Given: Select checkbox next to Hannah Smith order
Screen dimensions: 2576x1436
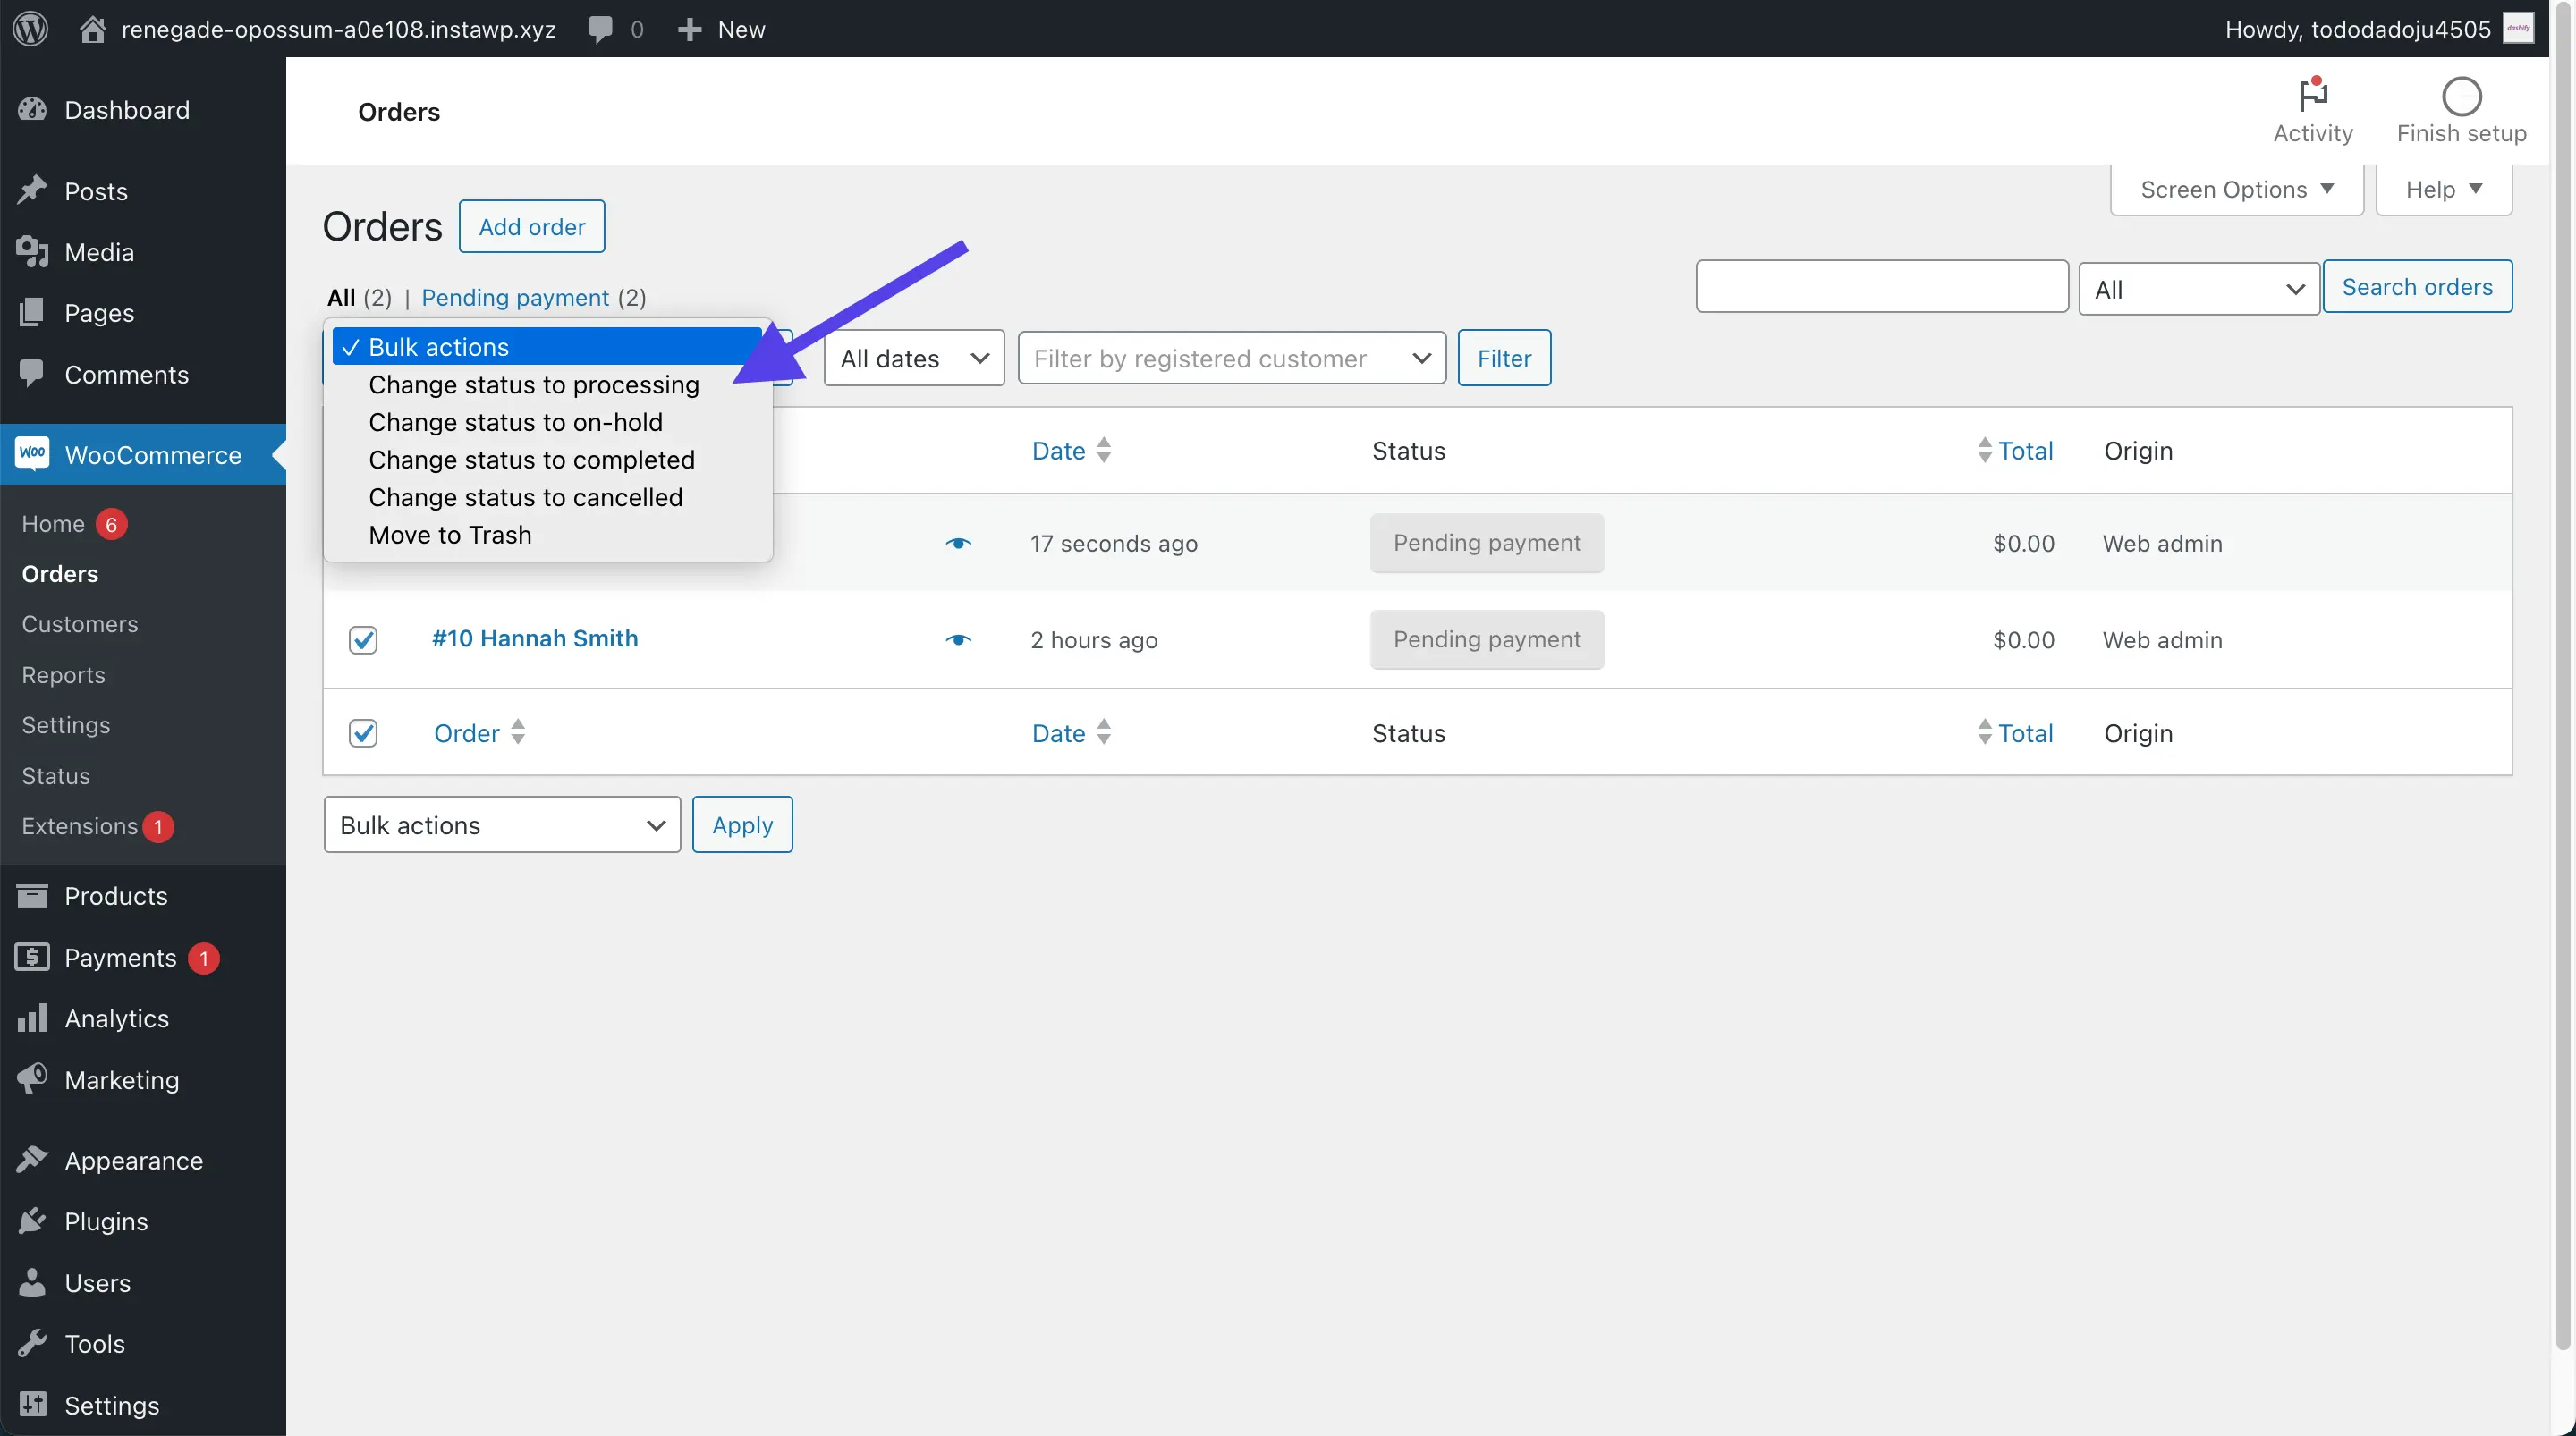Looking at the screenshot, I should click(x=364, y=638).
